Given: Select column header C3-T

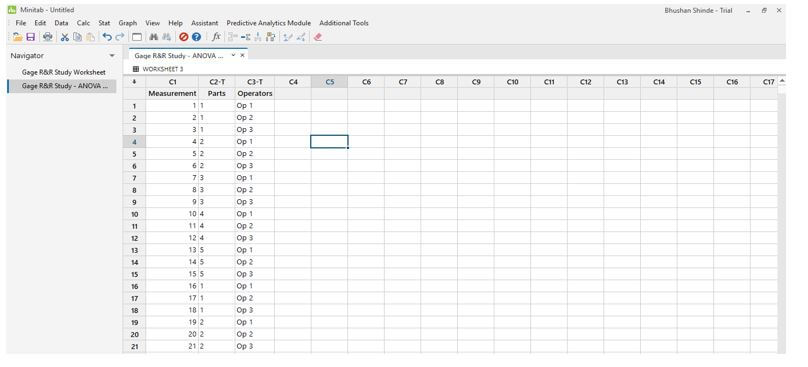Looking at the screenshot, I should (x=255, y=82).
